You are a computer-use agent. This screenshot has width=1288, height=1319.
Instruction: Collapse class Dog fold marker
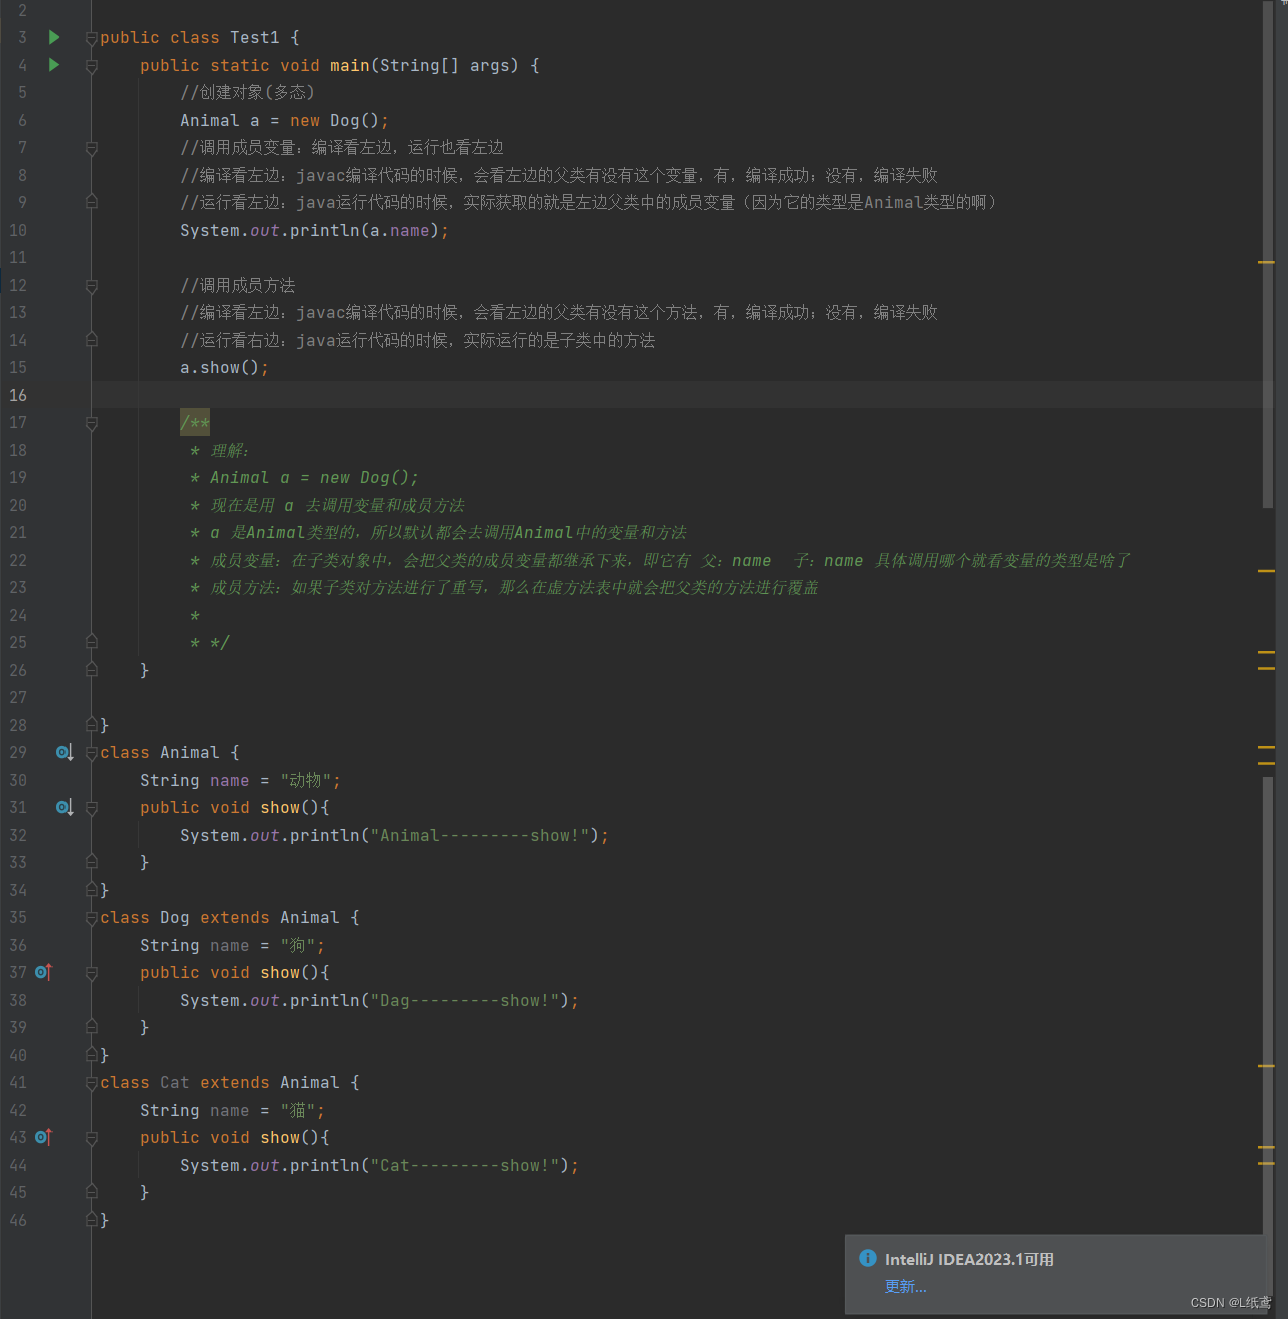coord(92,918)
